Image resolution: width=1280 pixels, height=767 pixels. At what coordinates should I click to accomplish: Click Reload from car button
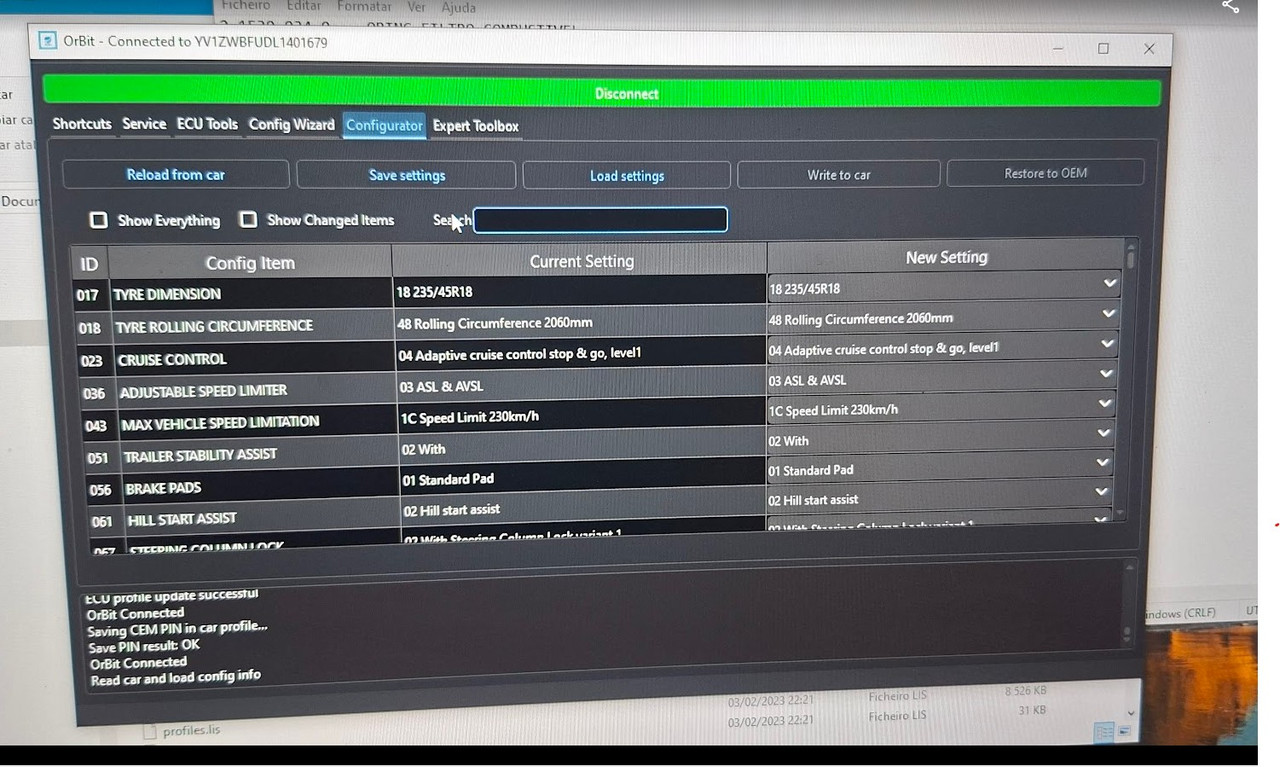tap(176, 174)
